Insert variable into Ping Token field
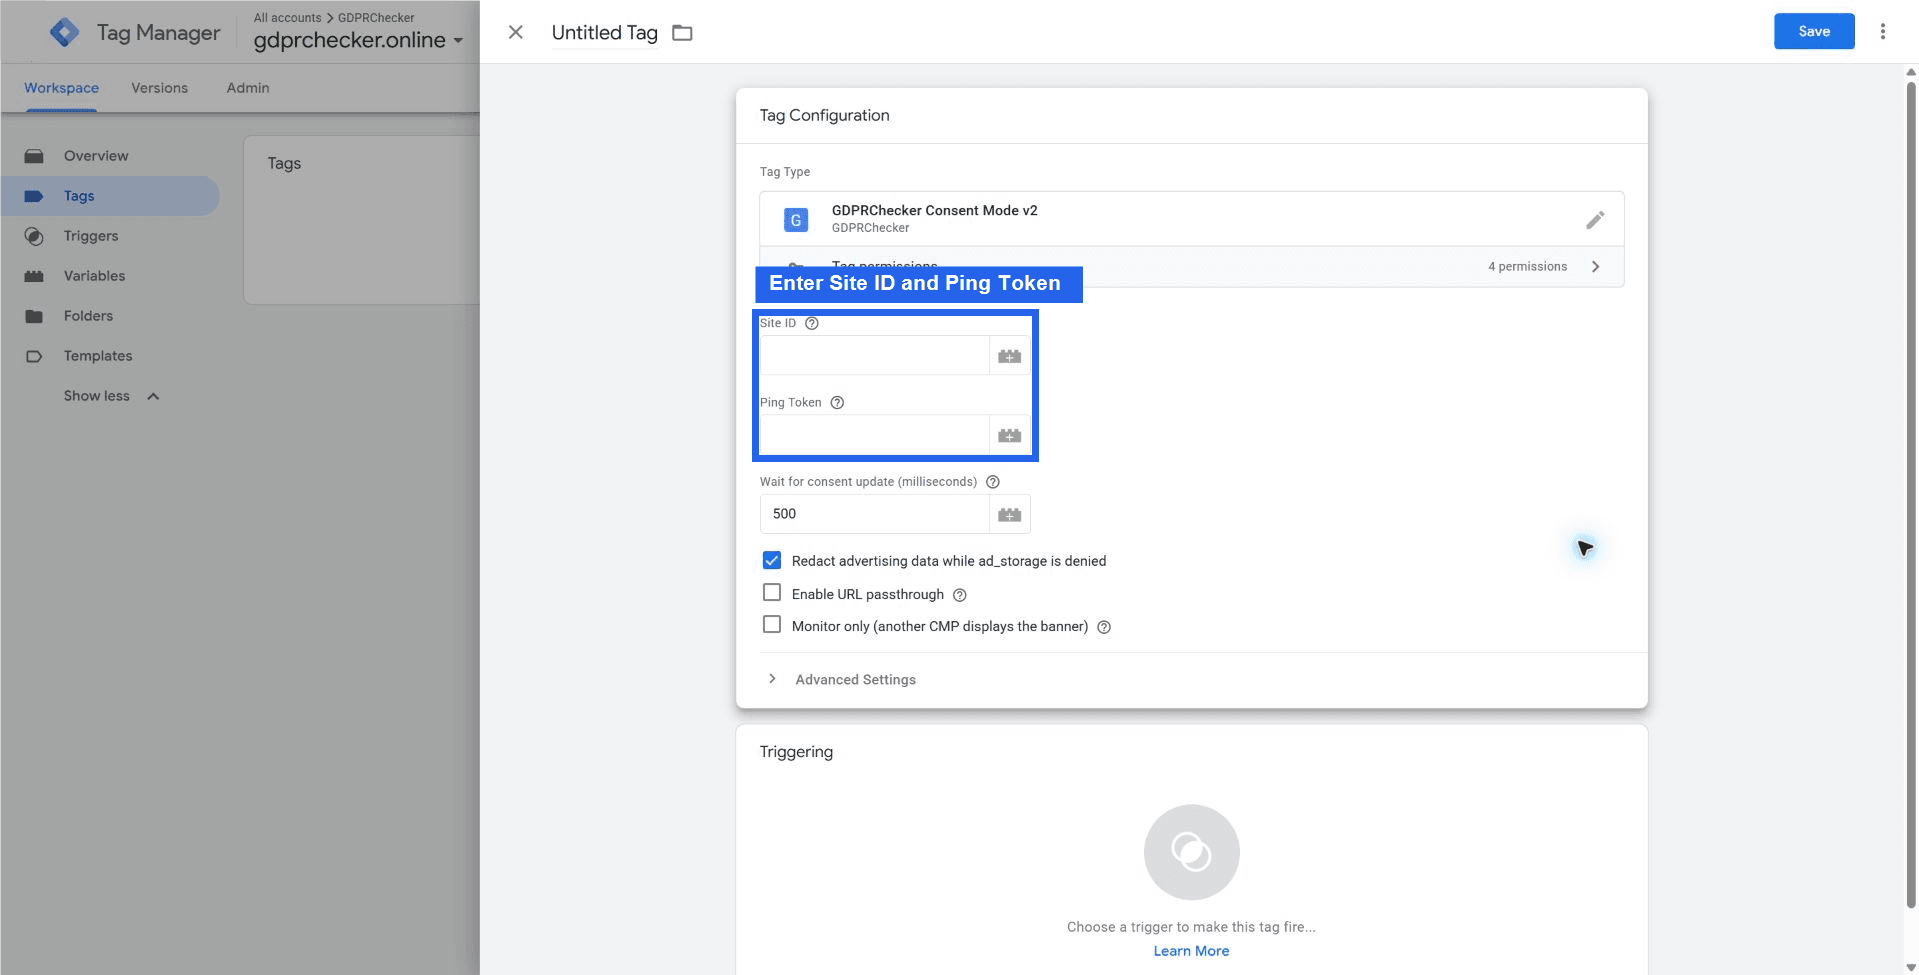 1009,435
